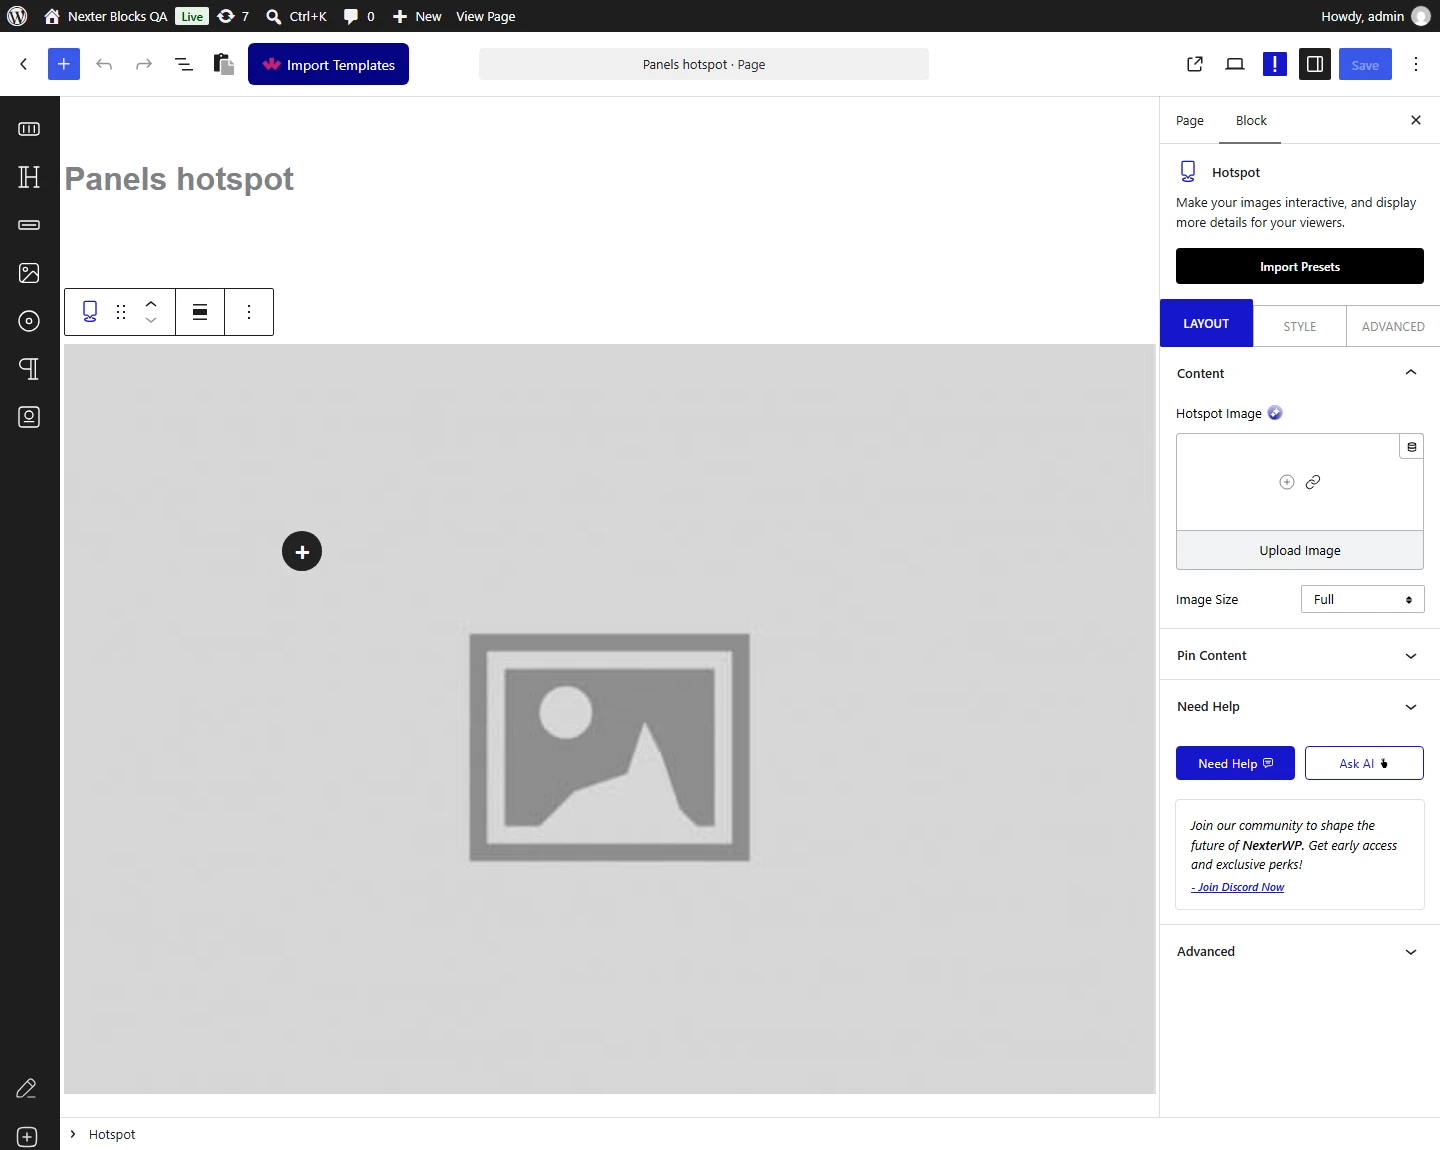1440x1150 pixels.
Task: Click the pencil edit icon at bottom left
Action: click(x=27, y=1089)
